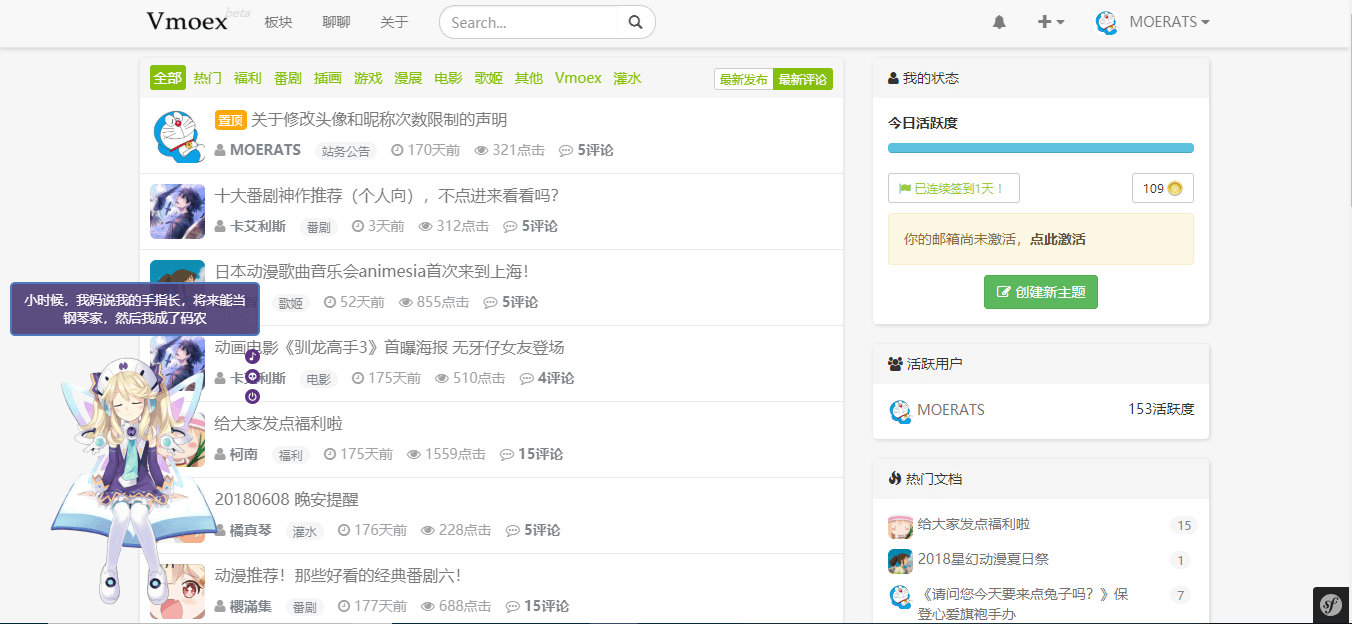The height and width of the screenshot is (624, 1352).
Task: Click the Vmoex logo
Action: [x=187, y=21]
